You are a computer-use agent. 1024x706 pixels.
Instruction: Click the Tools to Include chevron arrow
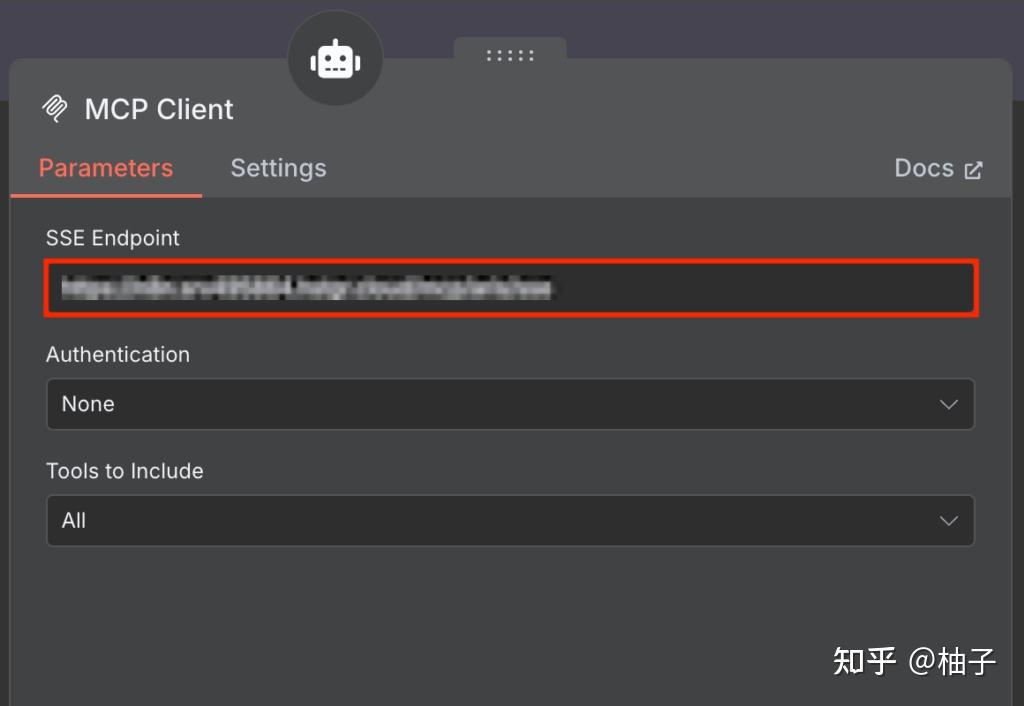pyautogui.click(x=948, y=521)
